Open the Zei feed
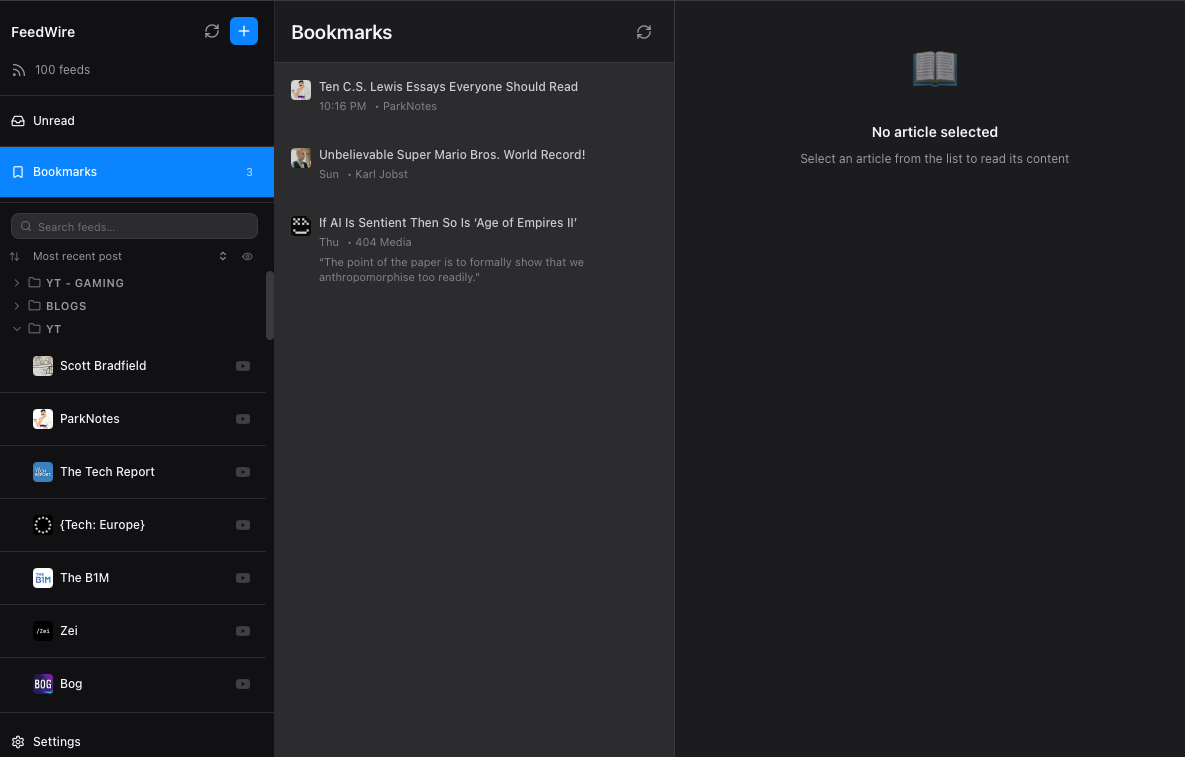 click(x=133, y=630)
